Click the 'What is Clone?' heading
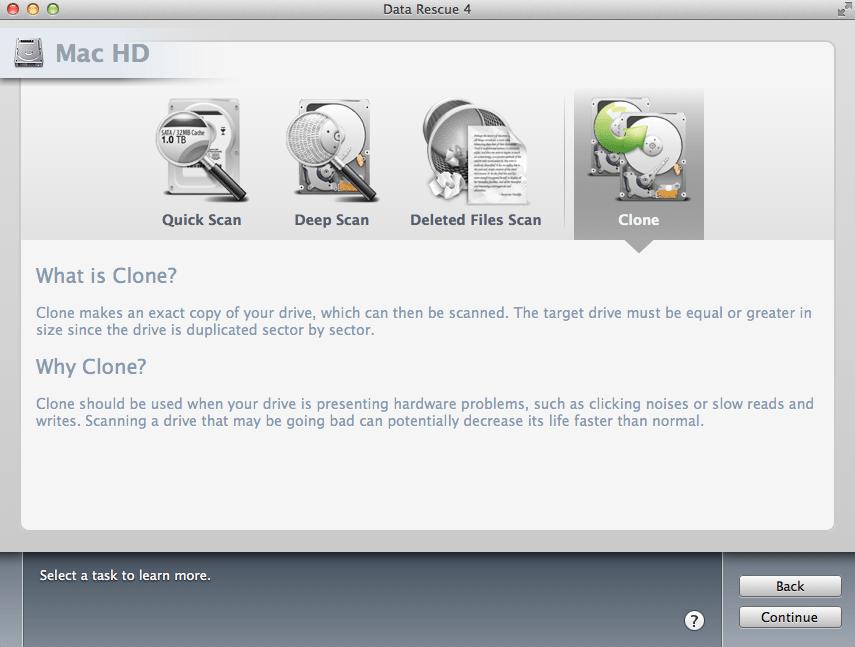The height and width of the screenshot is (647, 855). pos(109,275)
